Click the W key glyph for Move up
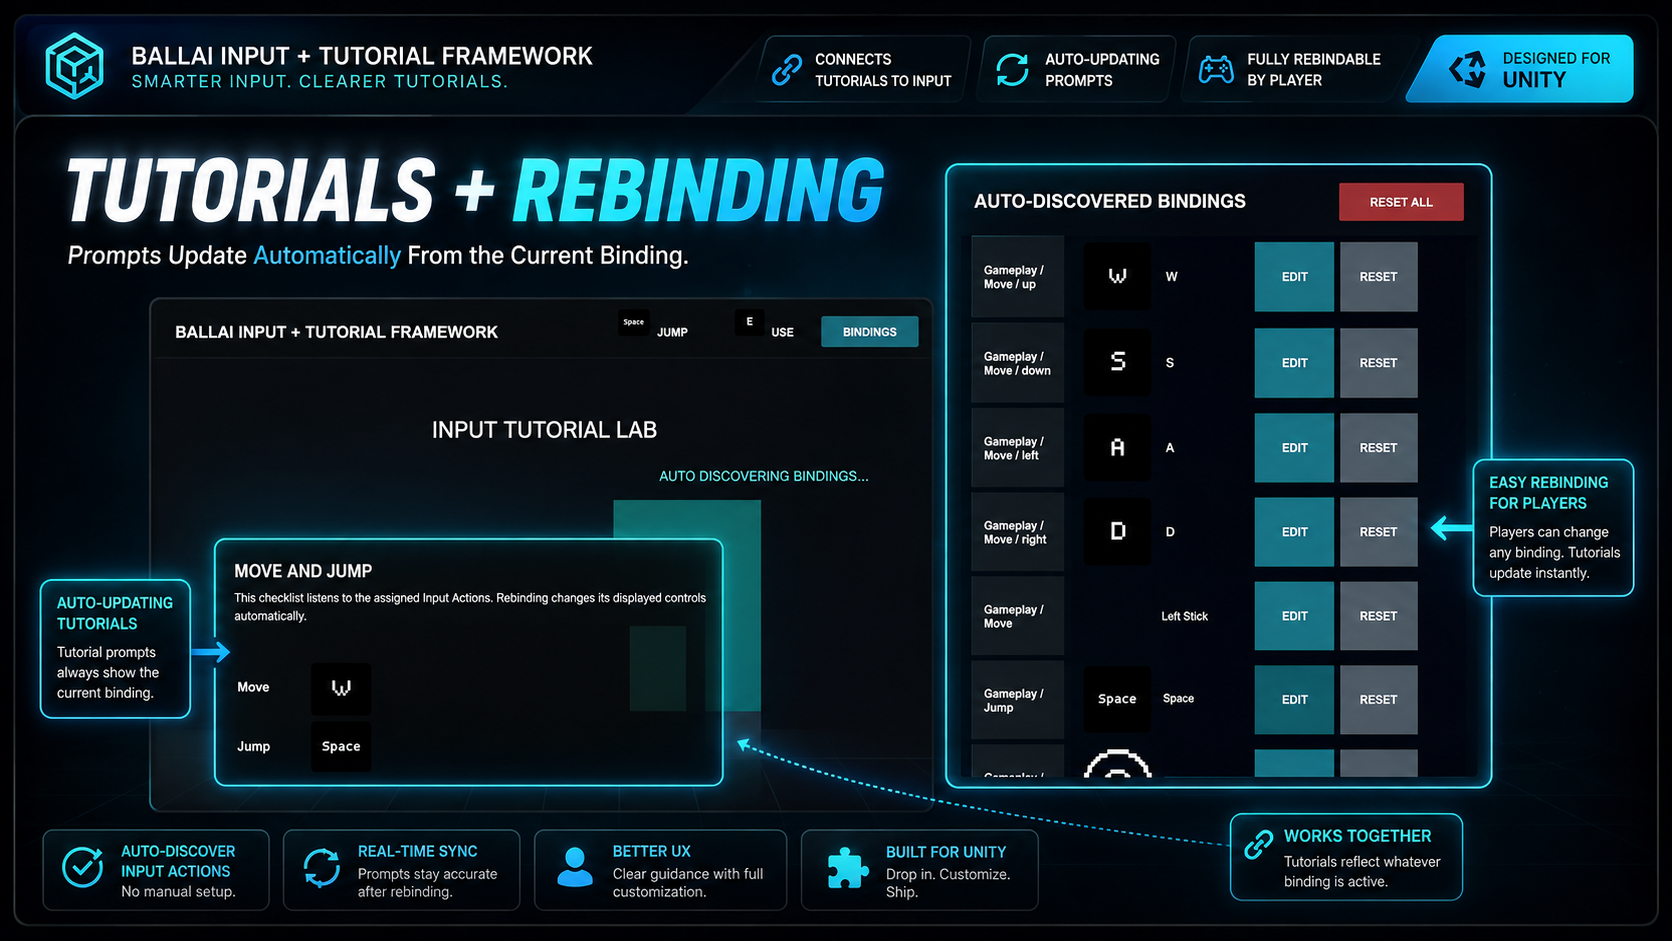 [x=1117, y=276]
